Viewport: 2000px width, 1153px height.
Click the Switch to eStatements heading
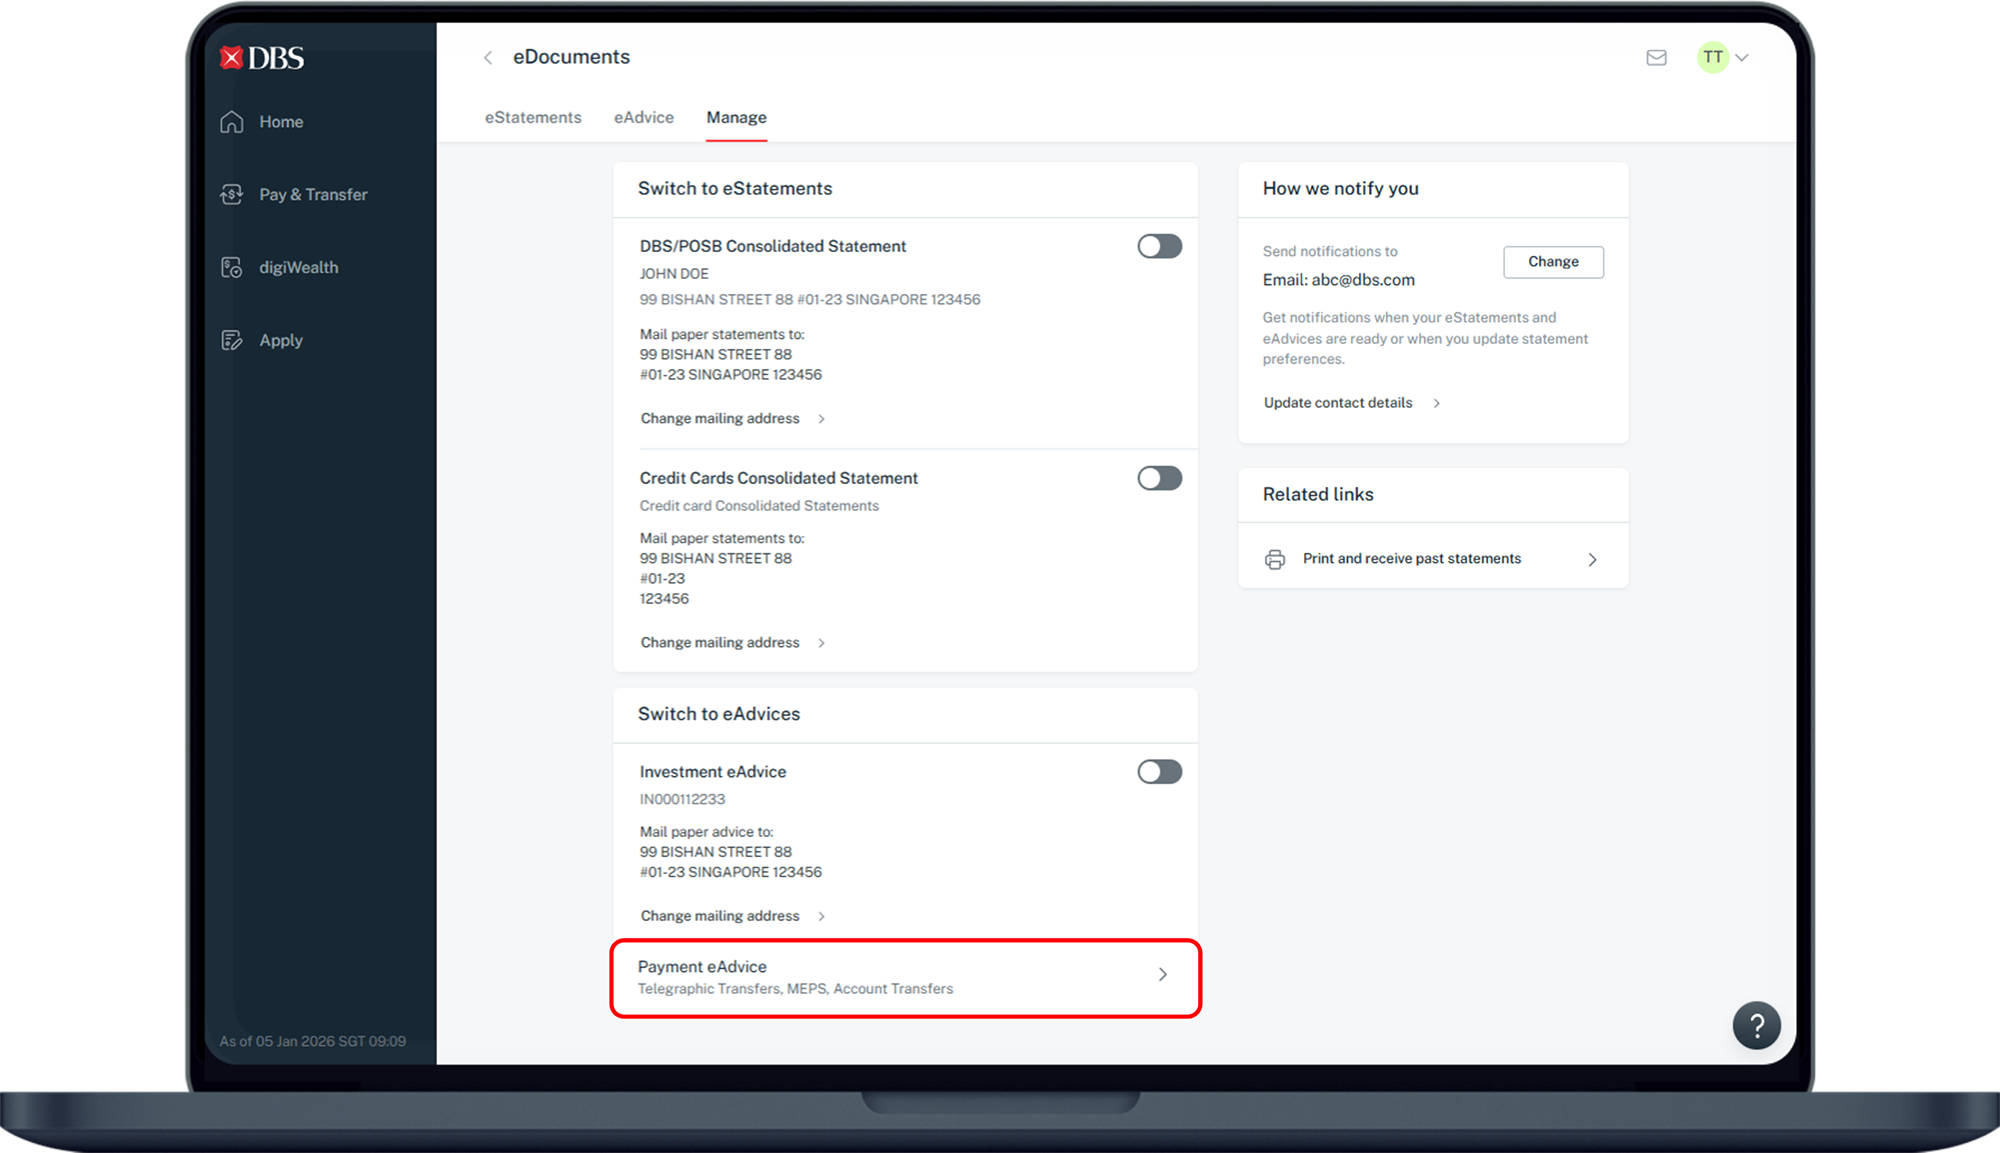tap(735, 189)
